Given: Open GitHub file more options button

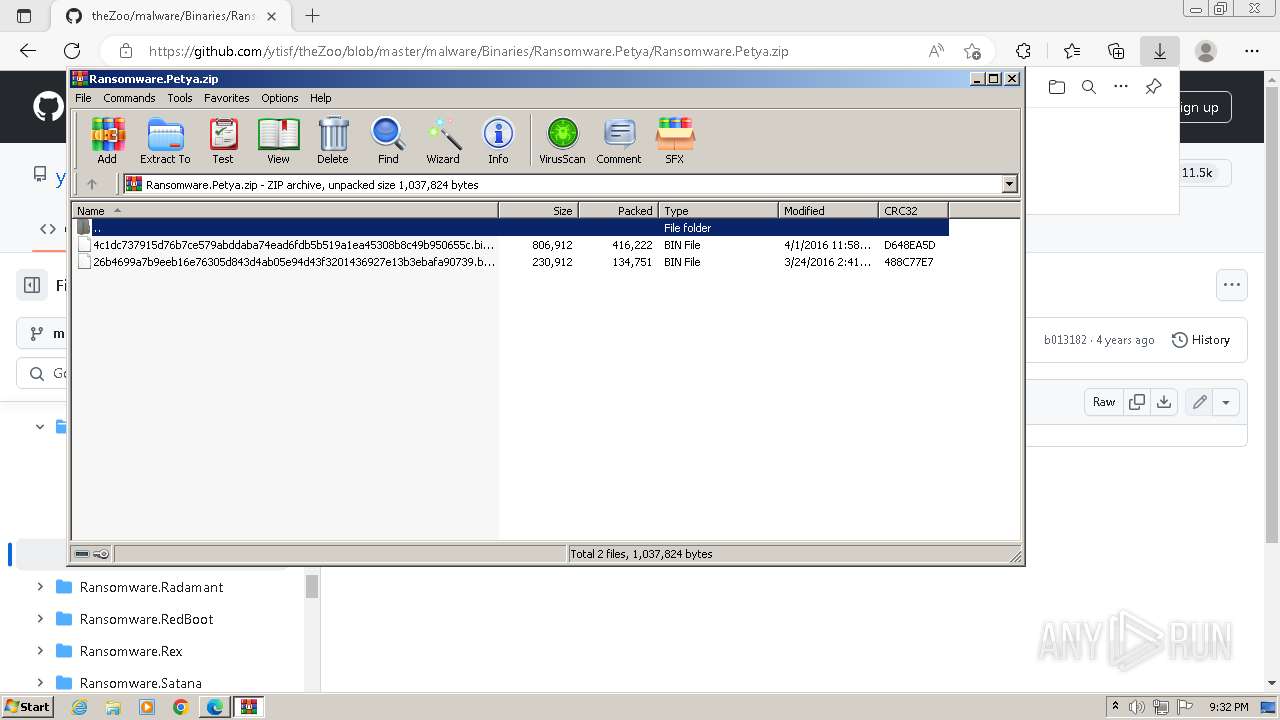Looking at the screenshot, I should click(1232, 285).
